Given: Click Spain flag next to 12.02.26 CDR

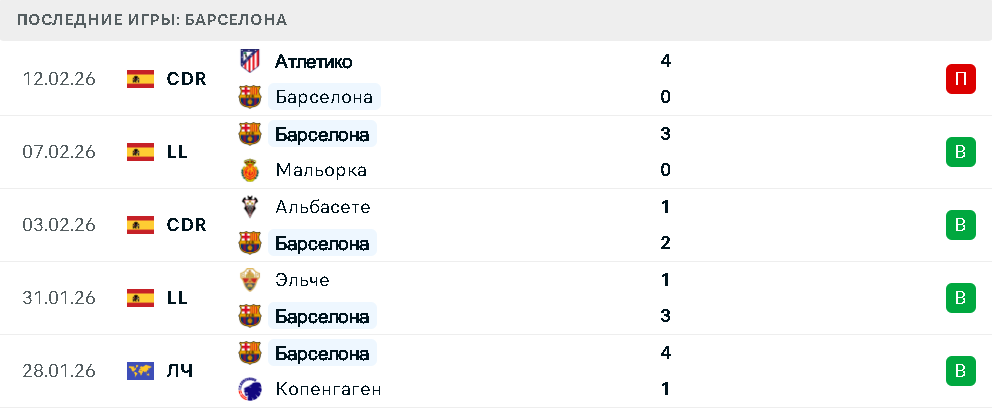Looking at the screenshot, I should (140, 79).
